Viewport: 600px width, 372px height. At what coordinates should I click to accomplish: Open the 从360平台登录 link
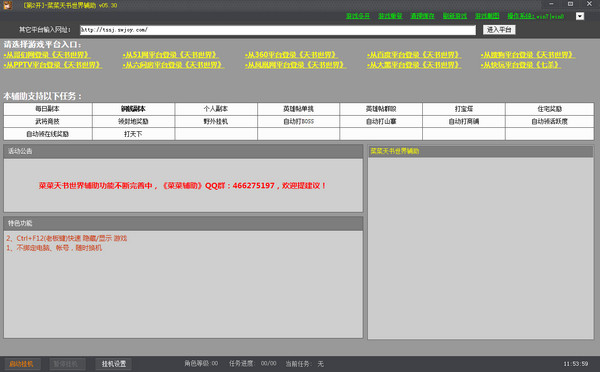pos(291,55)
